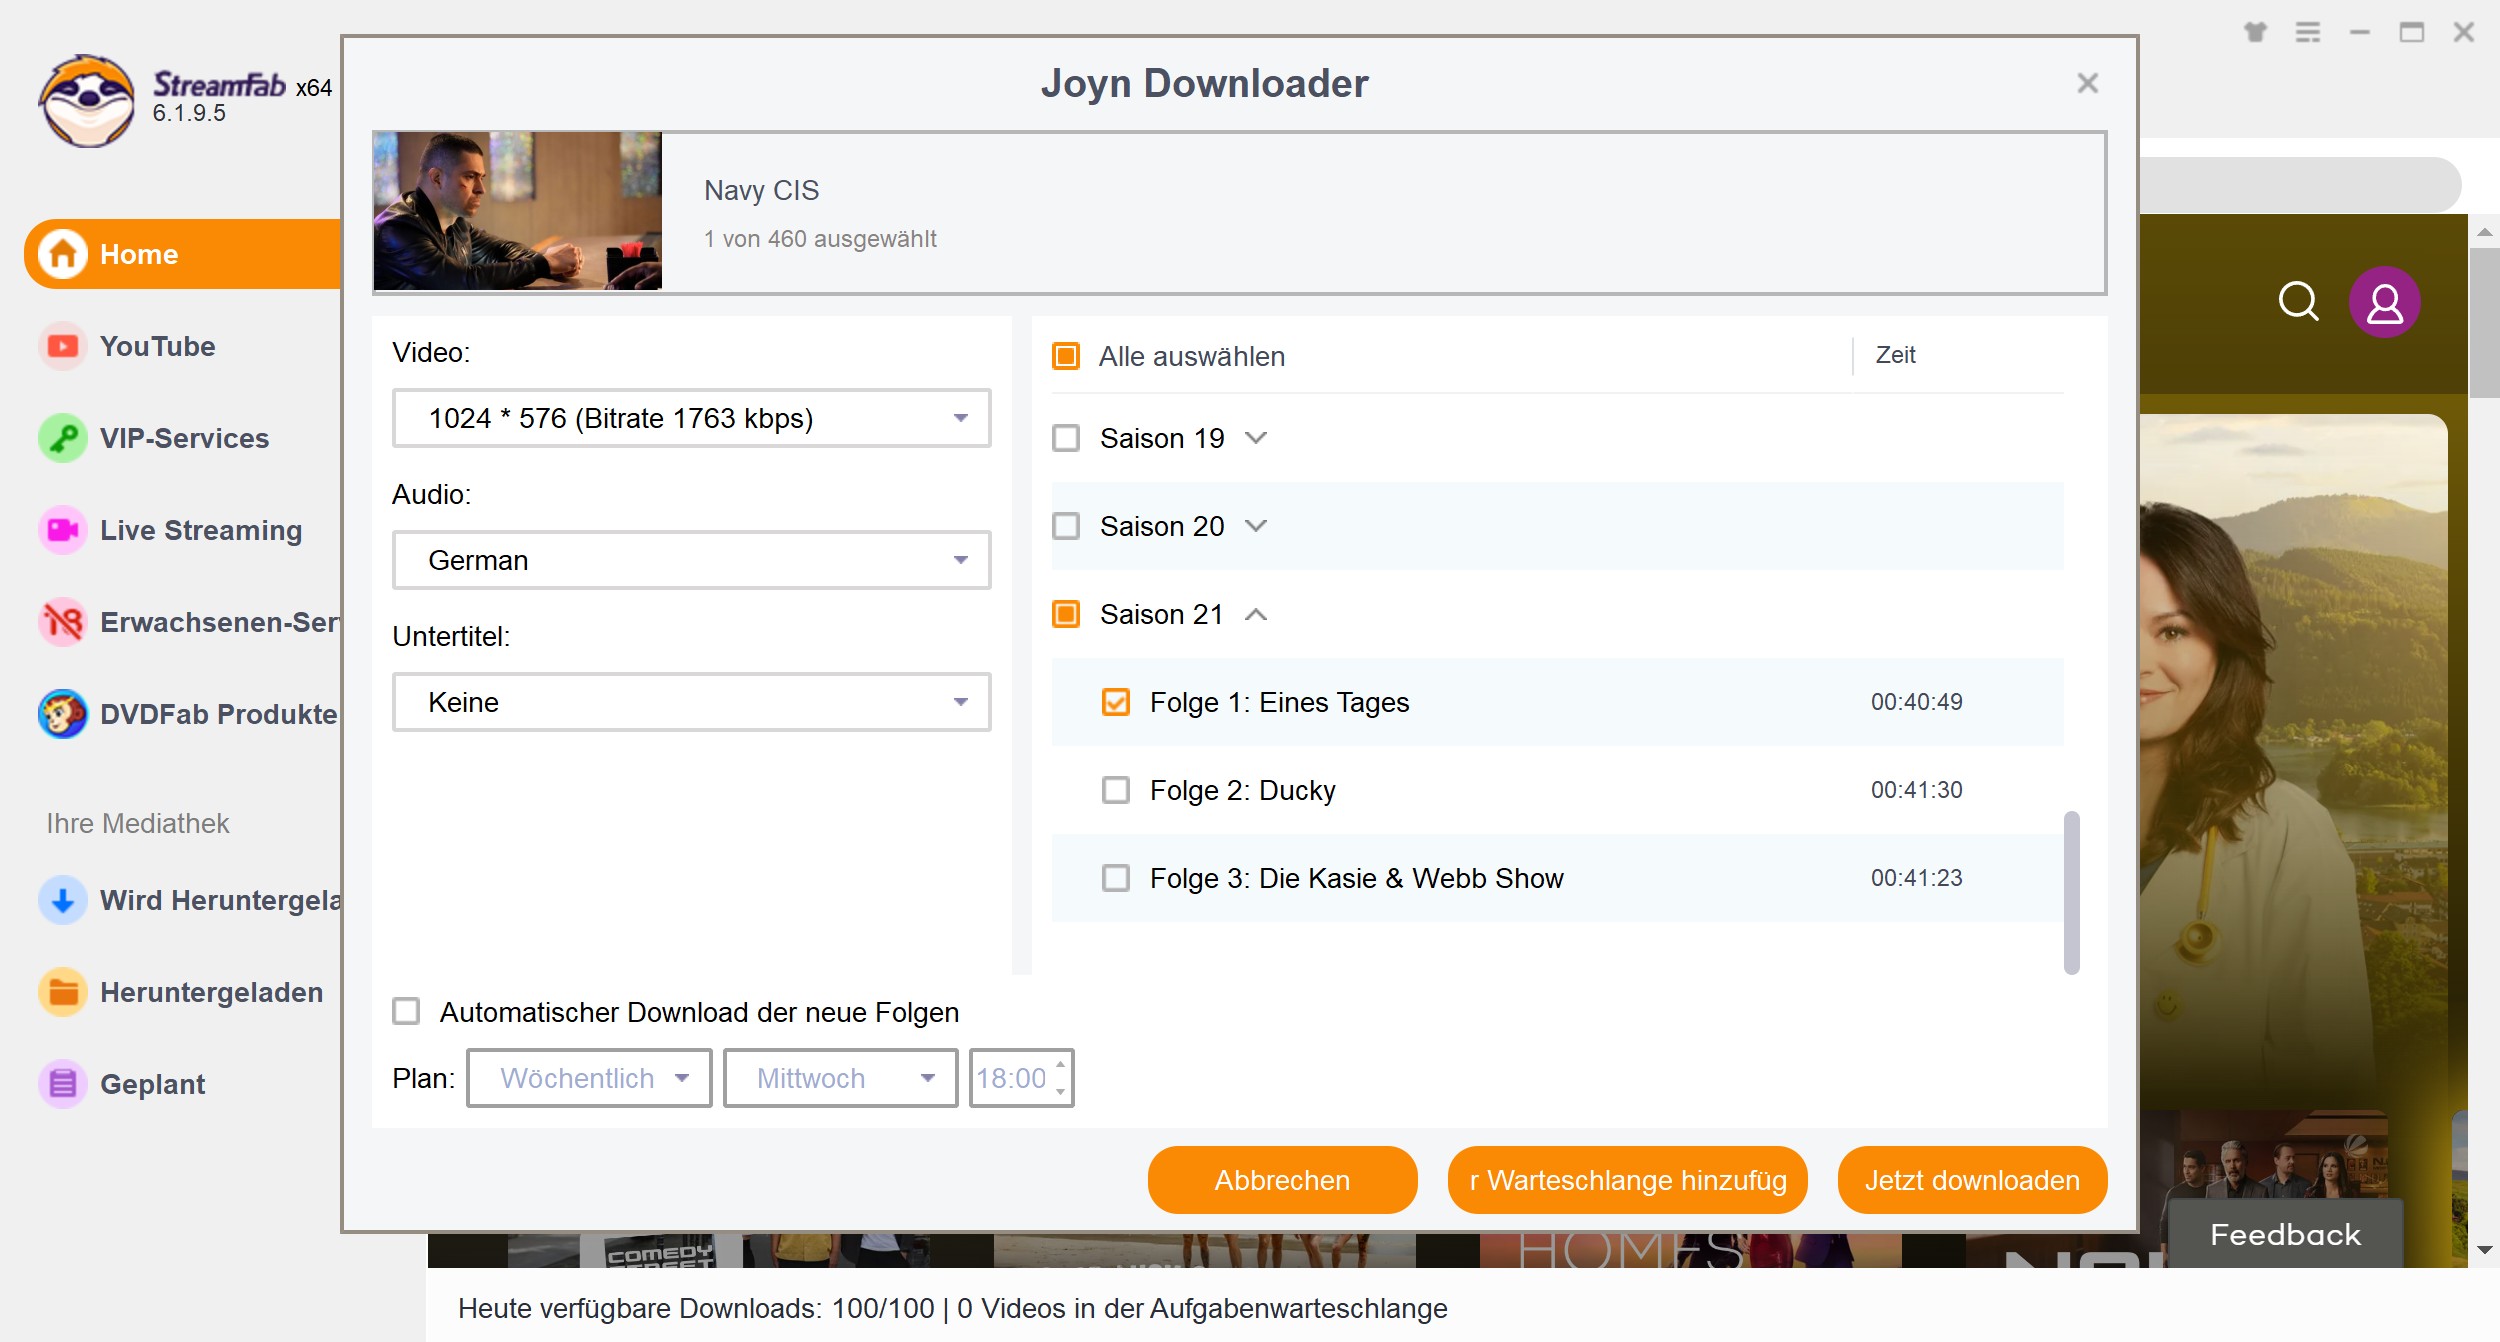Click the episode list scrollbar
Viewport: 2500px width, 1342px height.
coord(2072,892)
